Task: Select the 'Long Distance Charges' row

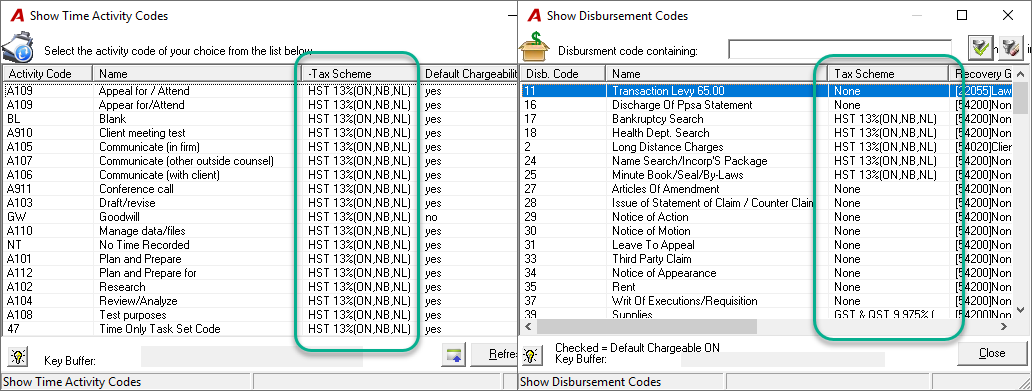Action: coord(767,147)
